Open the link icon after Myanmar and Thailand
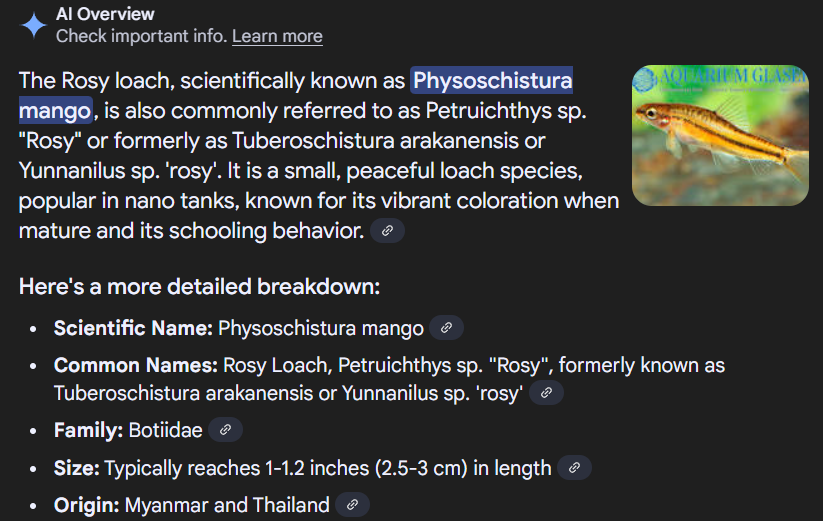The width and height of the screenshot is (823, 521). (352, 504)
